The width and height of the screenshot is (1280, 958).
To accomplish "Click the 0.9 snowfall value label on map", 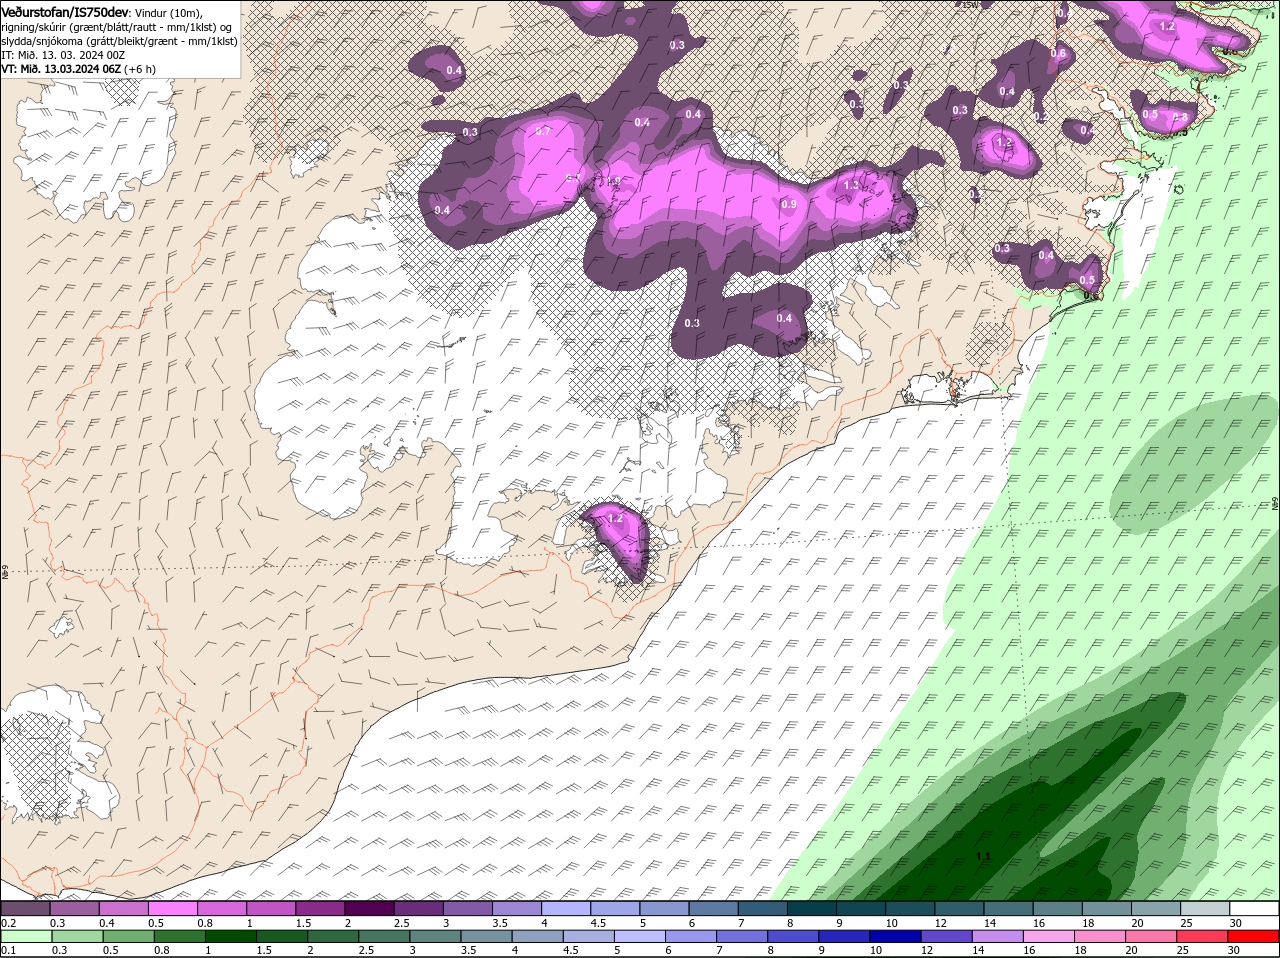I will [x=788, y=204].
